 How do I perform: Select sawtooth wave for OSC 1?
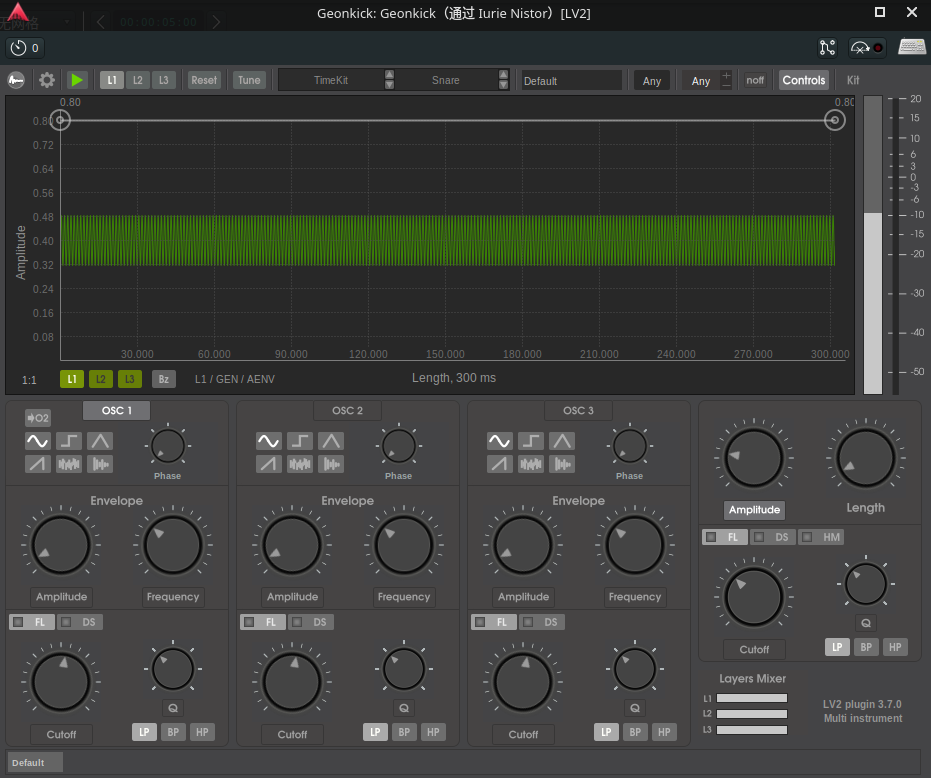point(37,464)
